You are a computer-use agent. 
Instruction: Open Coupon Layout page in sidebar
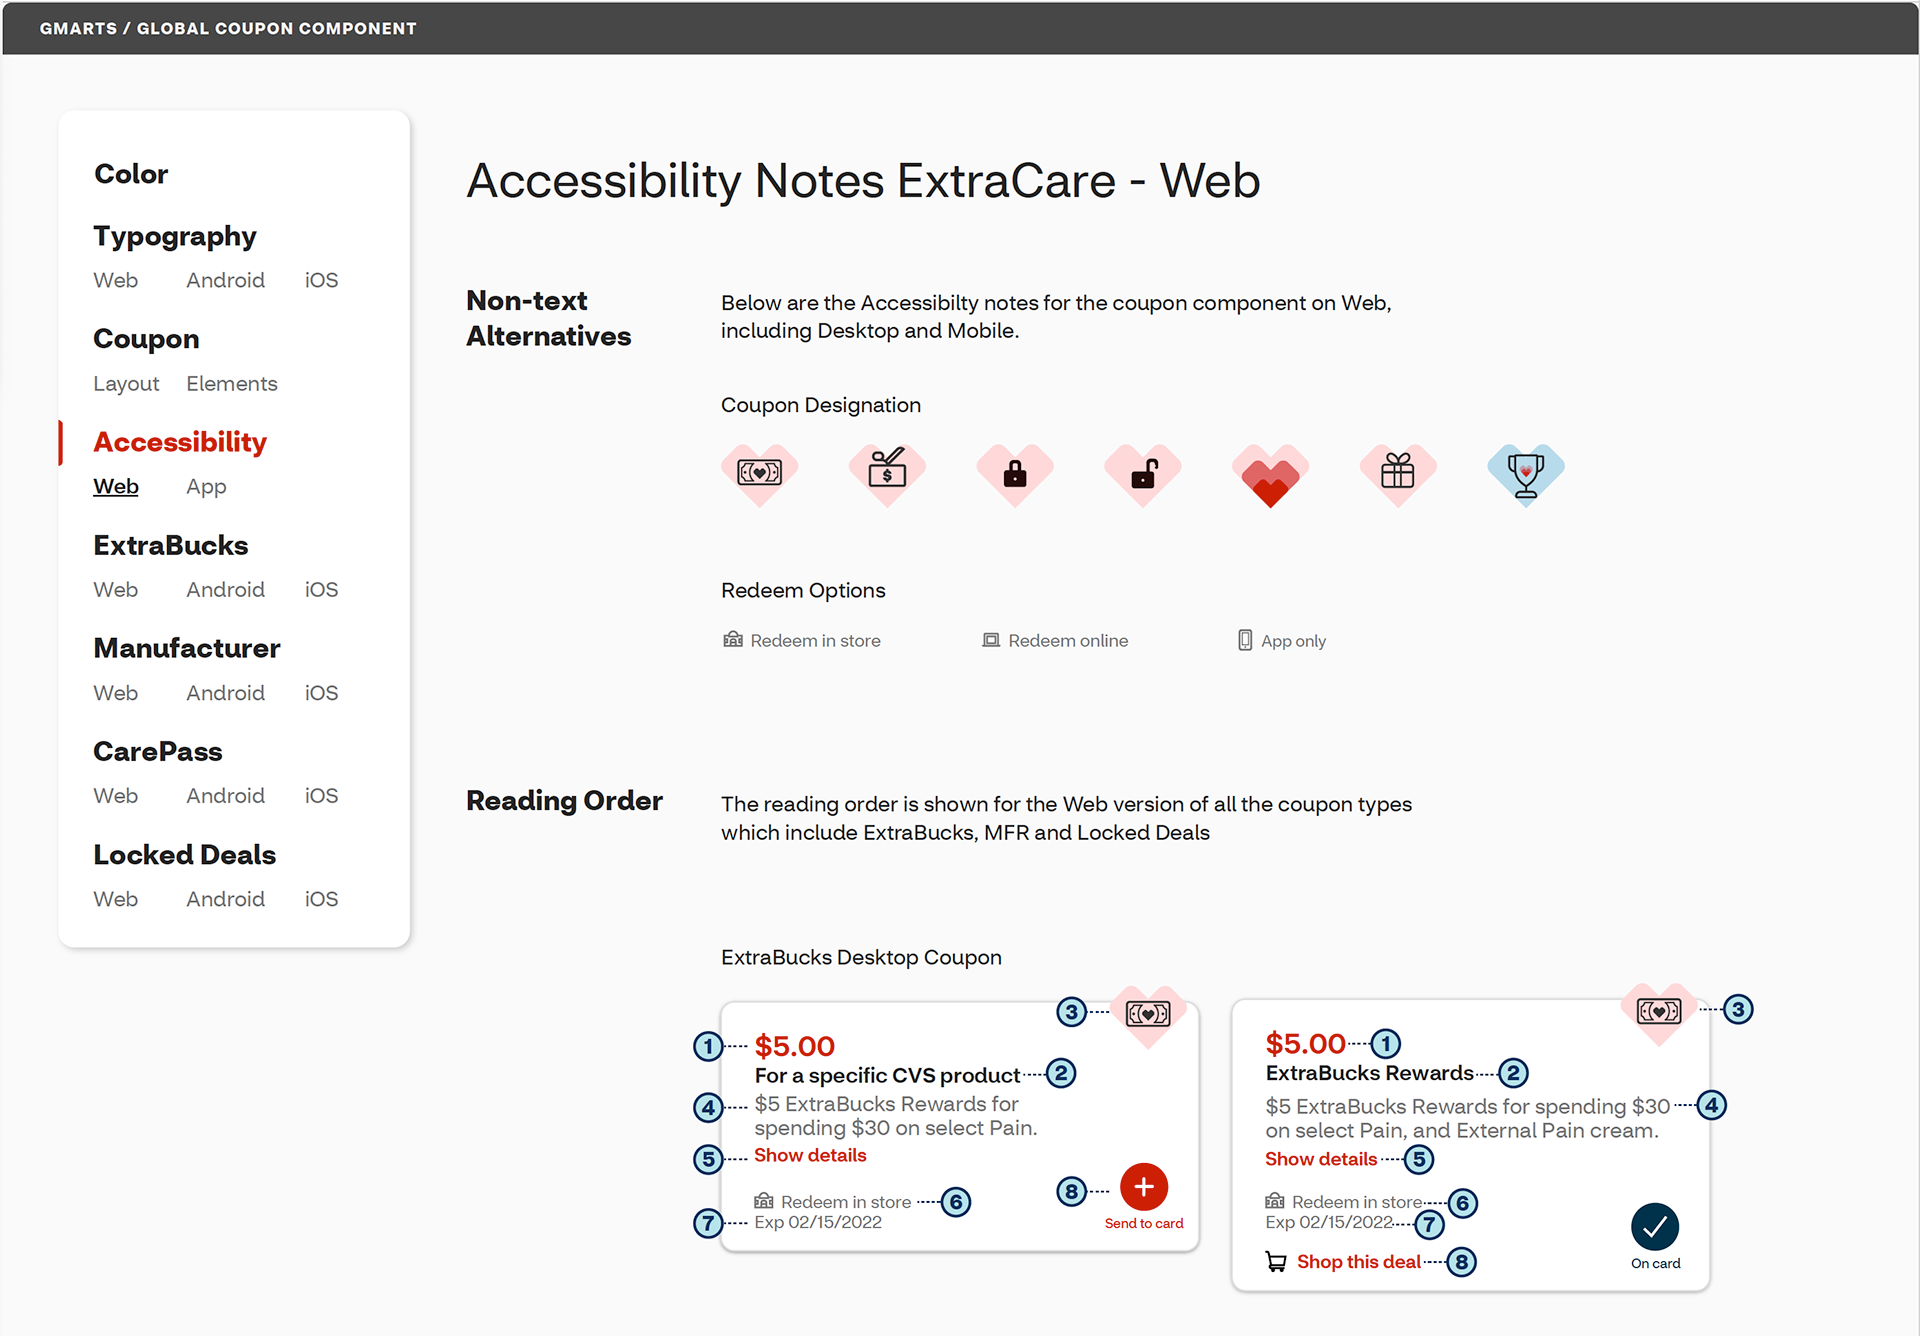pos(126,384)
